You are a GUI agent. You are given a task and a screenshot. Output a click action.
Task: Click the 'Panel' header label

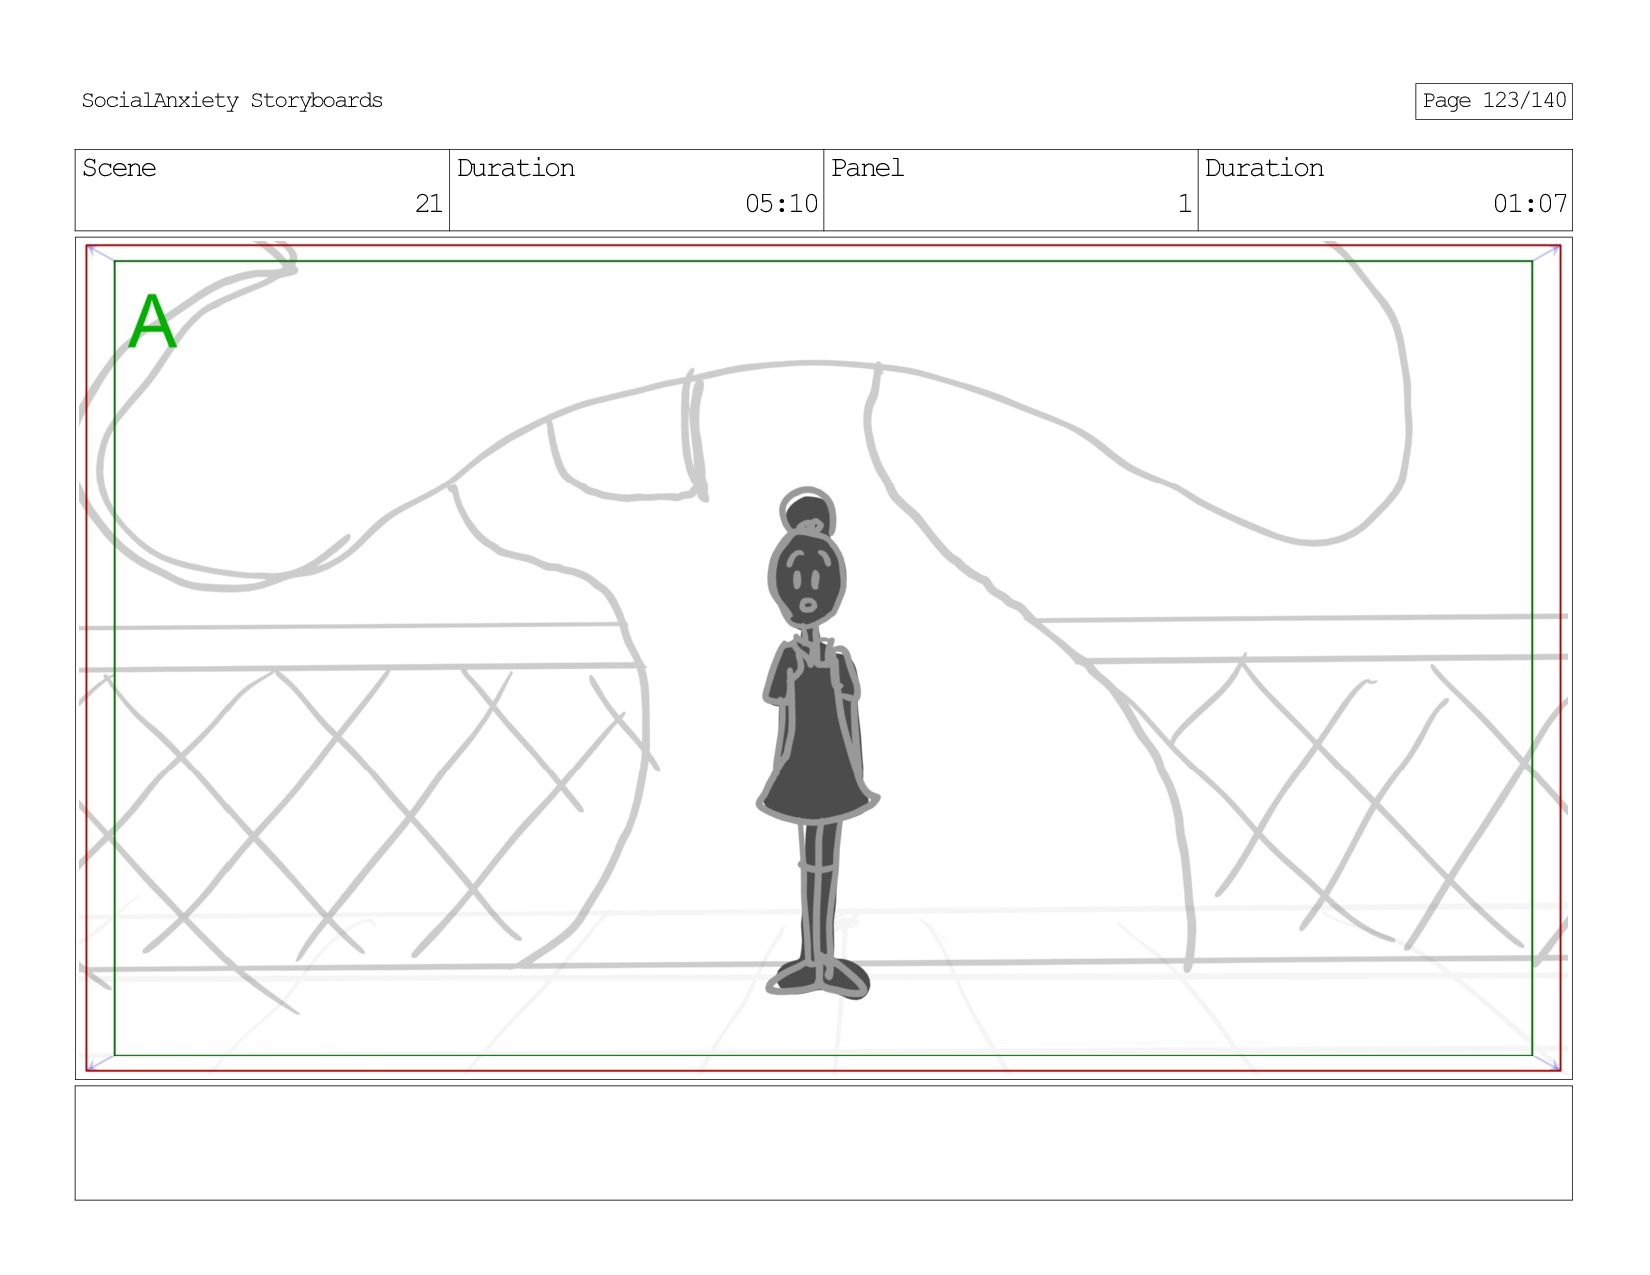pos(867,168)
